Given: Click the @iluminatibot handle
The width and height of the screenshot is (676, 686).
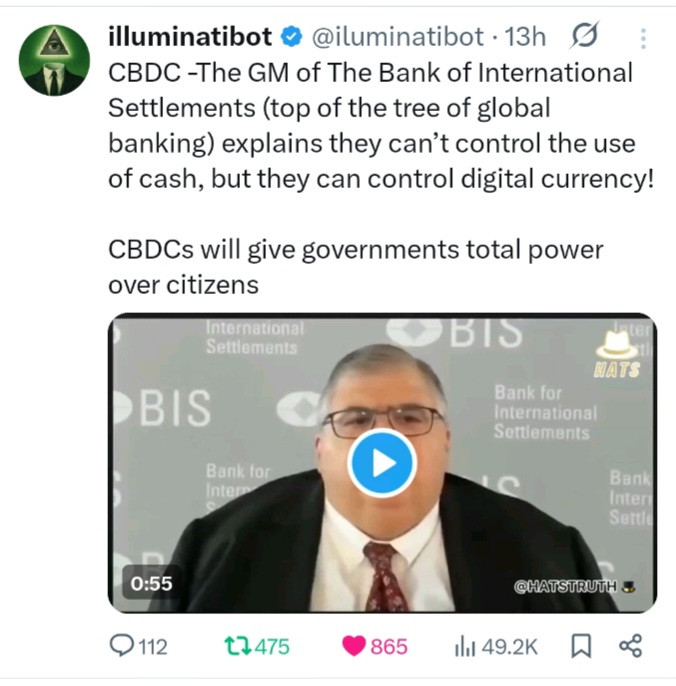Looking at the screenshot, I should [x=398, y=37].
